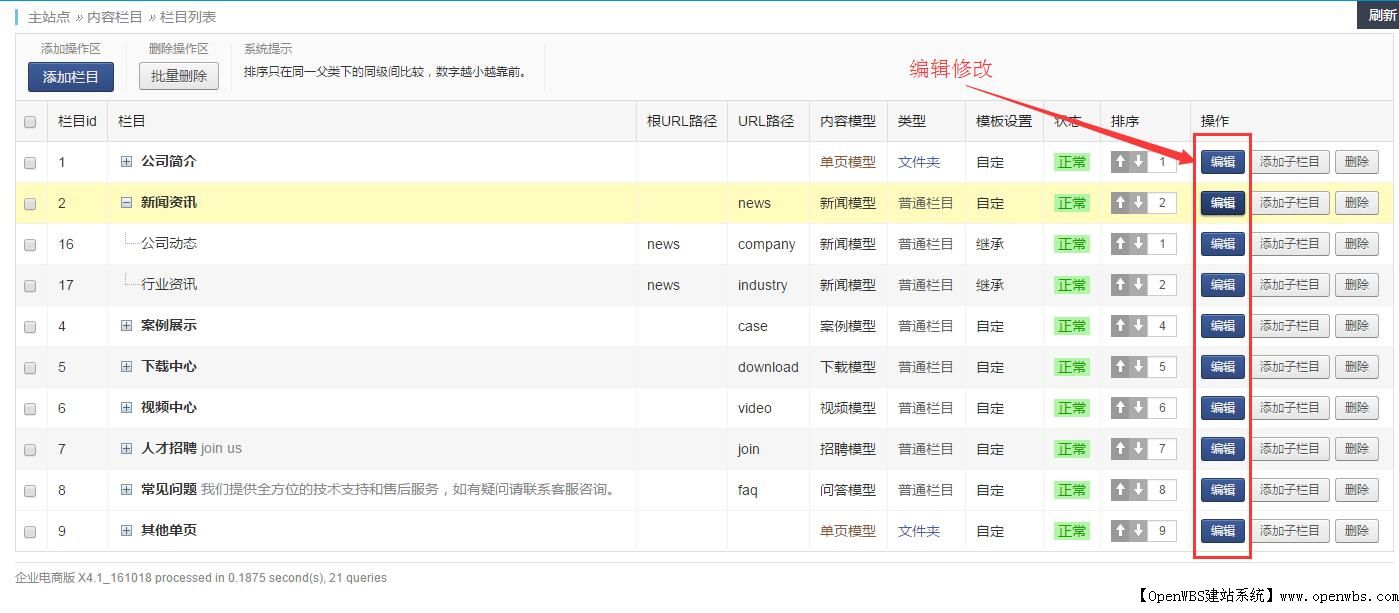1399x613 pixels.
Task: Move 下载中心 down via its arrow icon
Action: [x=1138, y=366]
